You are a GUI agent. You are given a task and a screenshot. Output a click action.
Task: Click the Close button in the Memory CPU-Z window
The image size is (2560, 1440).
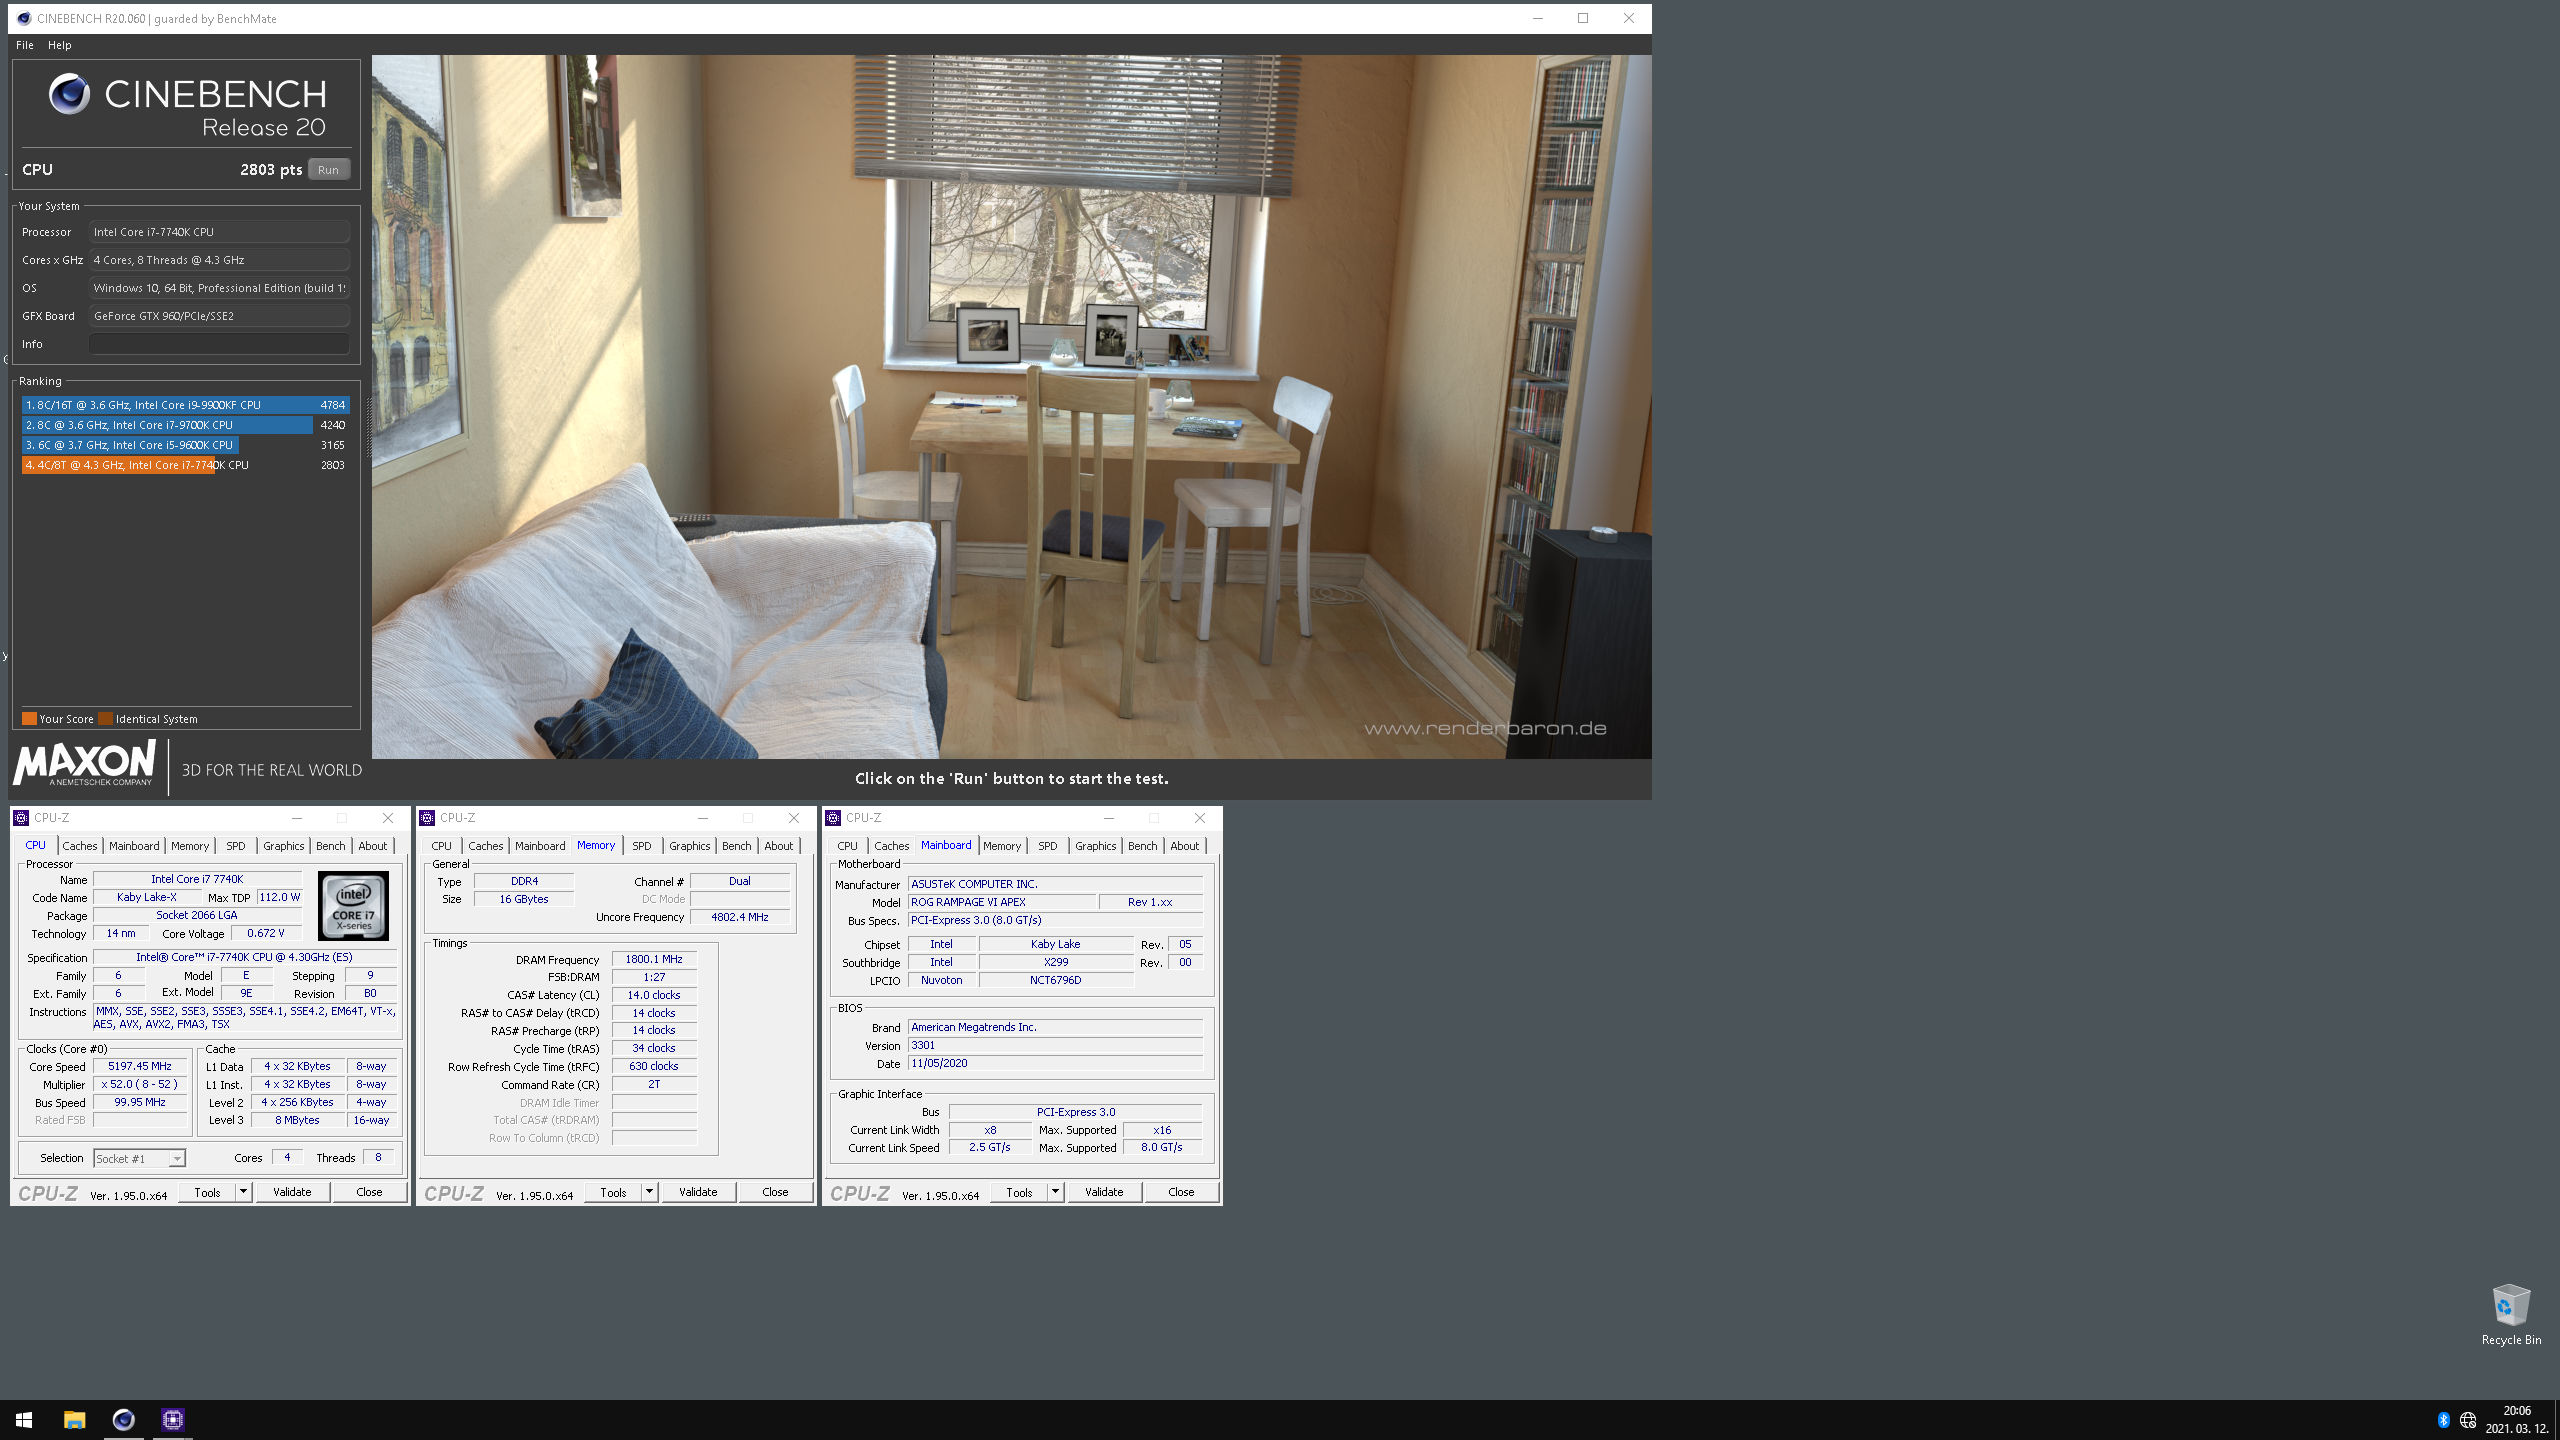coord(775,1192)
